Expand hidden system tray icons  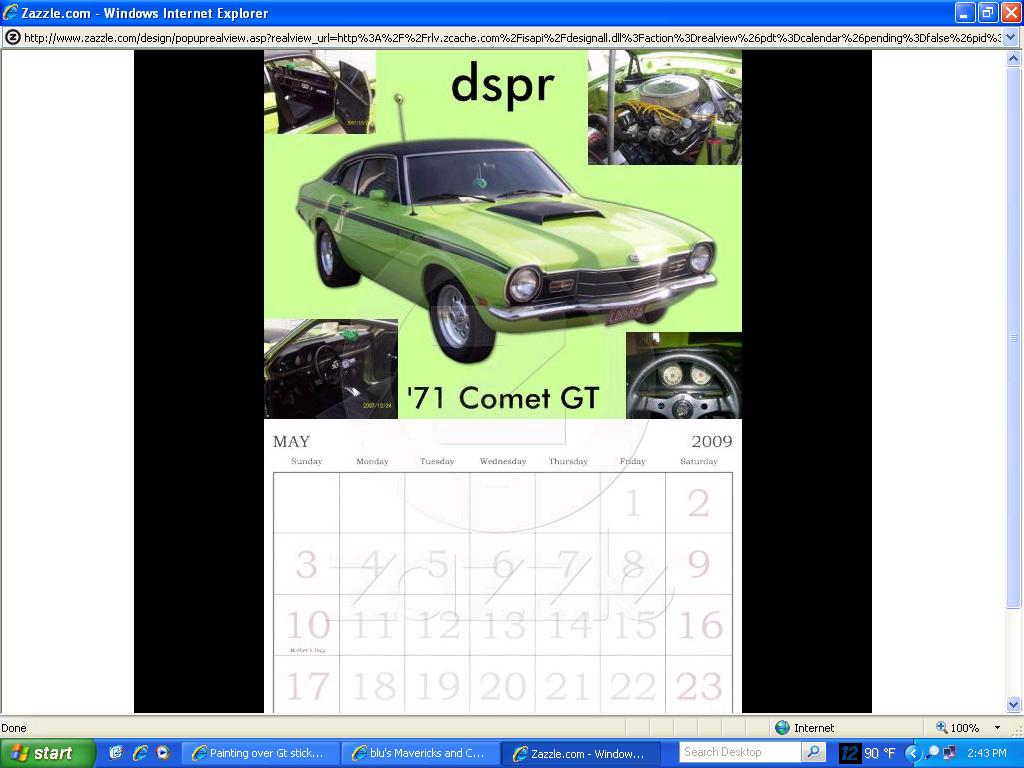[x=912, y=753]
